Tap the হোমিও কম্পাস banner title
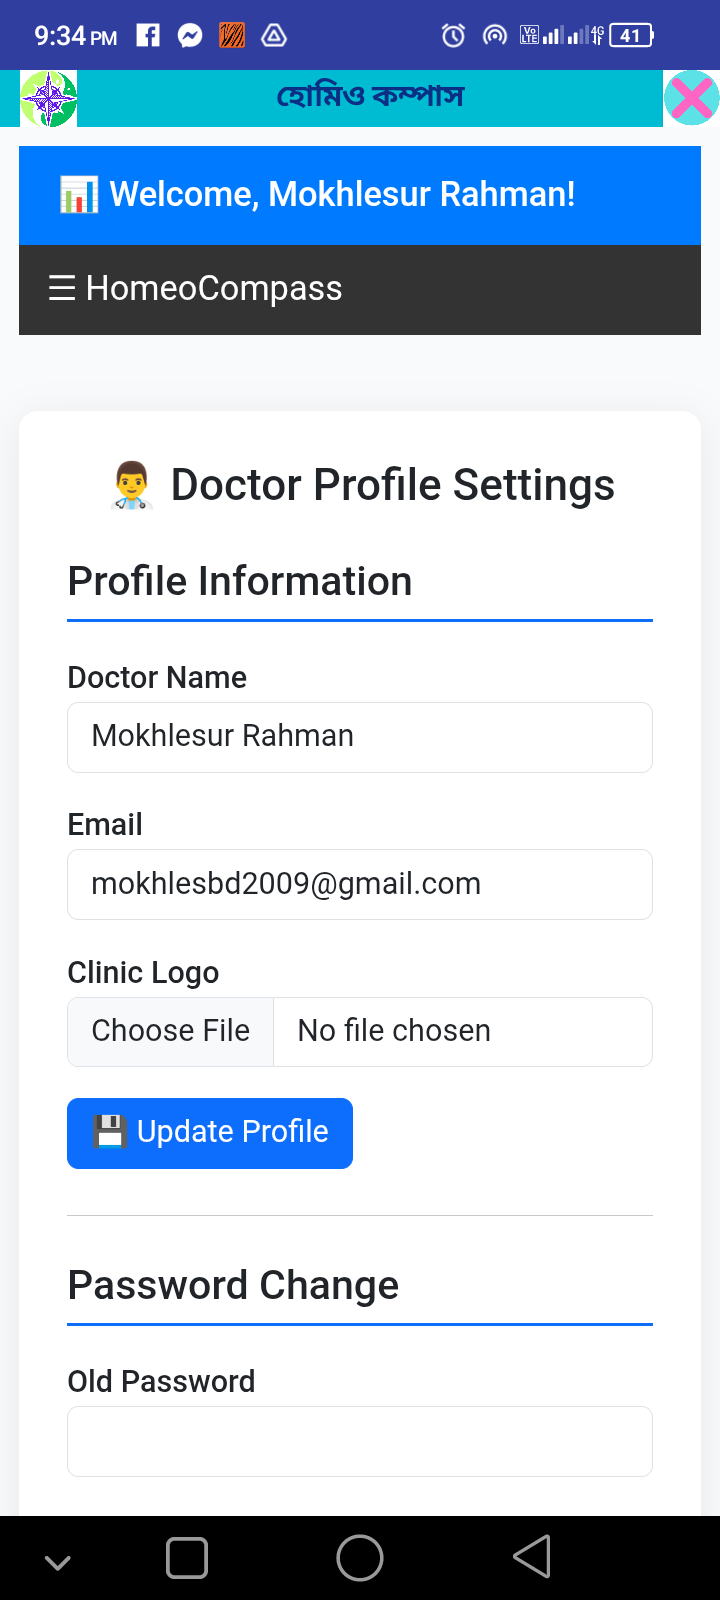This screenshot has height=1600, width=720. click(x=370, y=97)
